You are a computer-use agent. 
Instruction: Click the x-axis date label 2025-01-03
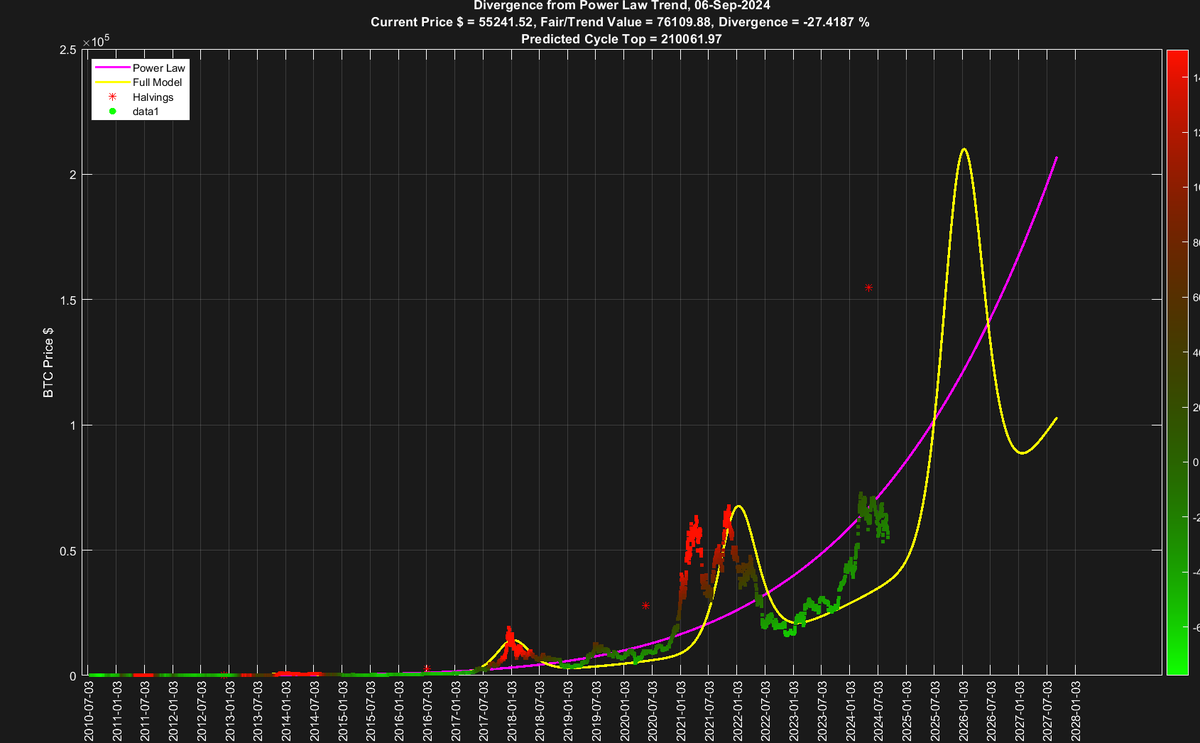pos(906,710)
